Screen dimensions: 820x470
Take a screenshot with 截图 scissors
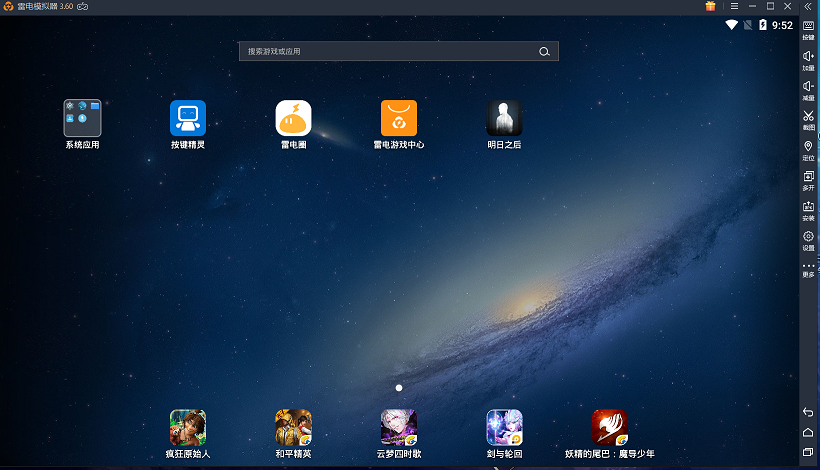tap(808, 119)
